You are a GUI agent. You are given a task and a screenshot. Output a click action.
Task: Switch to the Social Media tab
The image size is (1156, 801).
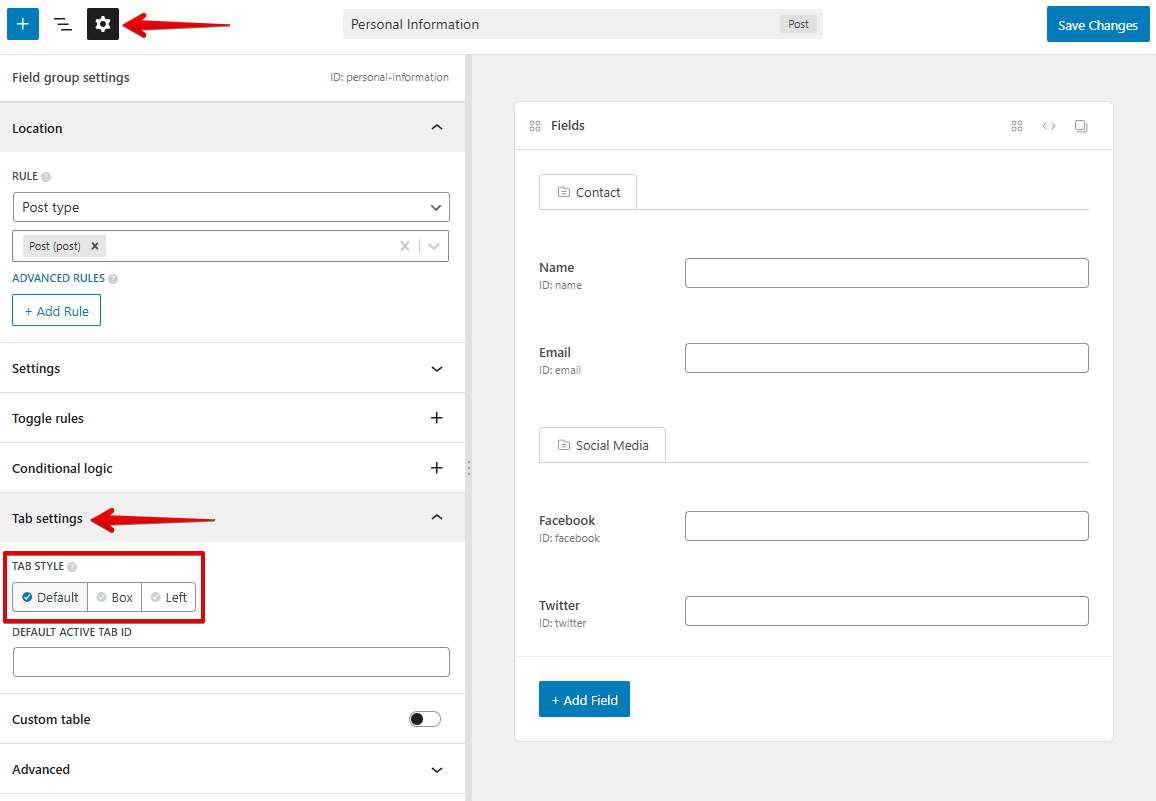[602, 445]
